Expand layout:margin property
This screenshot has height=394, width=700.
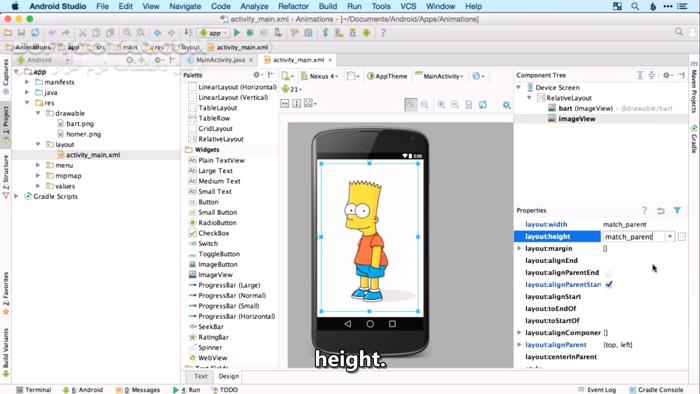pos(519,249)
